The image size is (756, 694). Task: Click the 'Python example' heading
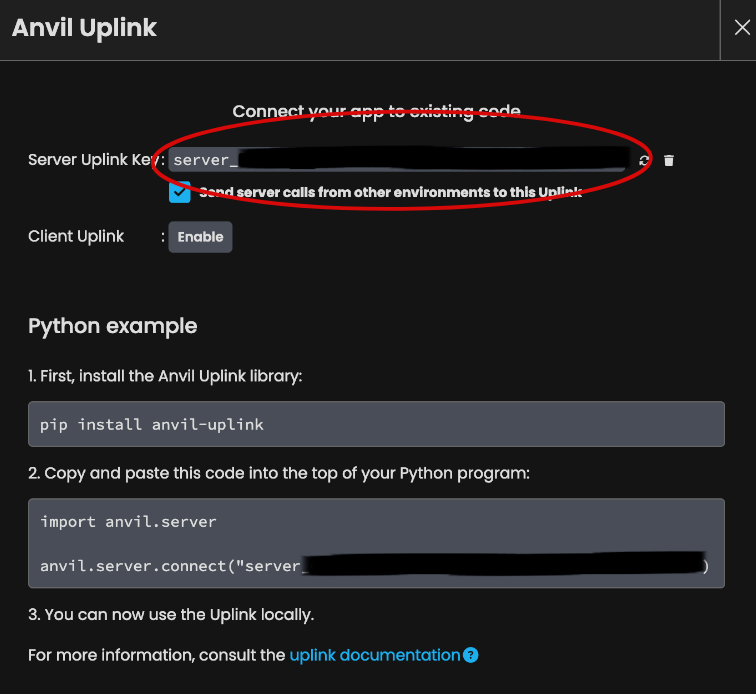(112, 326)
